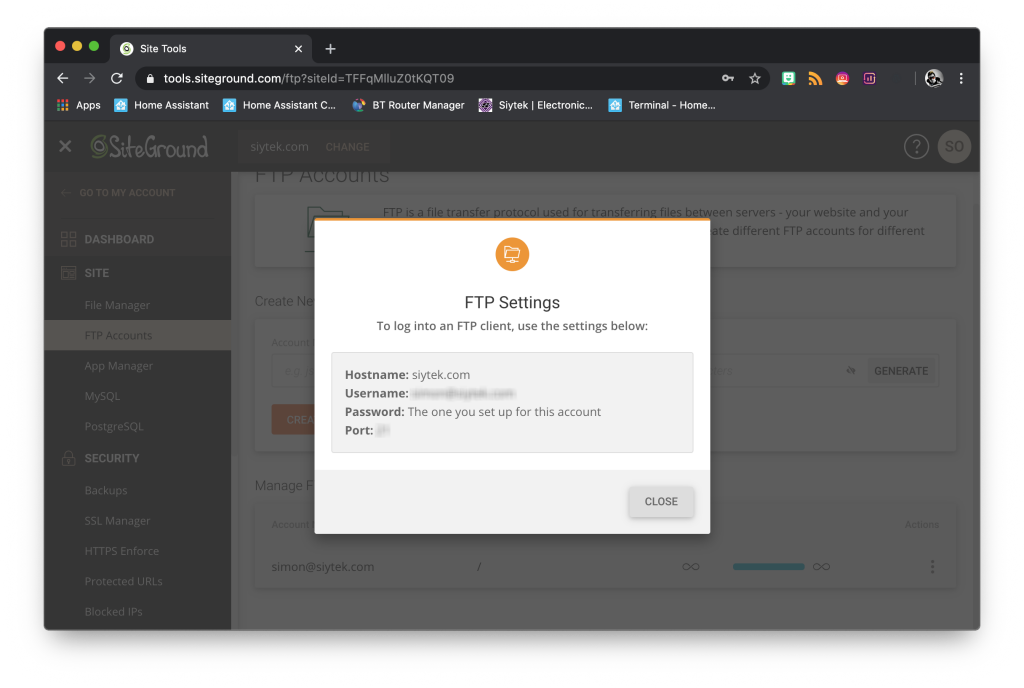Open Protected URLs in the sidebar
Viewport: 1024px width, 688px height.
123,581
